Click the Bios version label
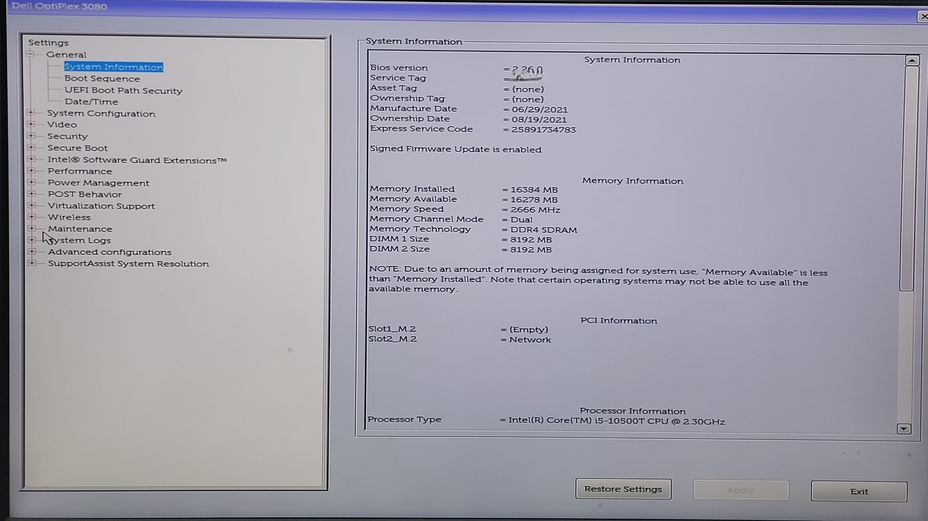This screenshot has height=521, width=928. tap(399, 68)
